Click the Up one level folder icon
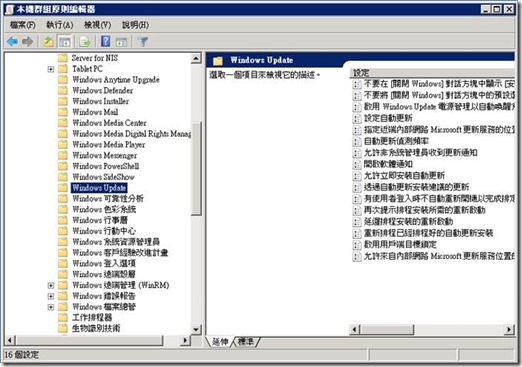The height and width of the screenshot is (367, 522). [49, 42]
